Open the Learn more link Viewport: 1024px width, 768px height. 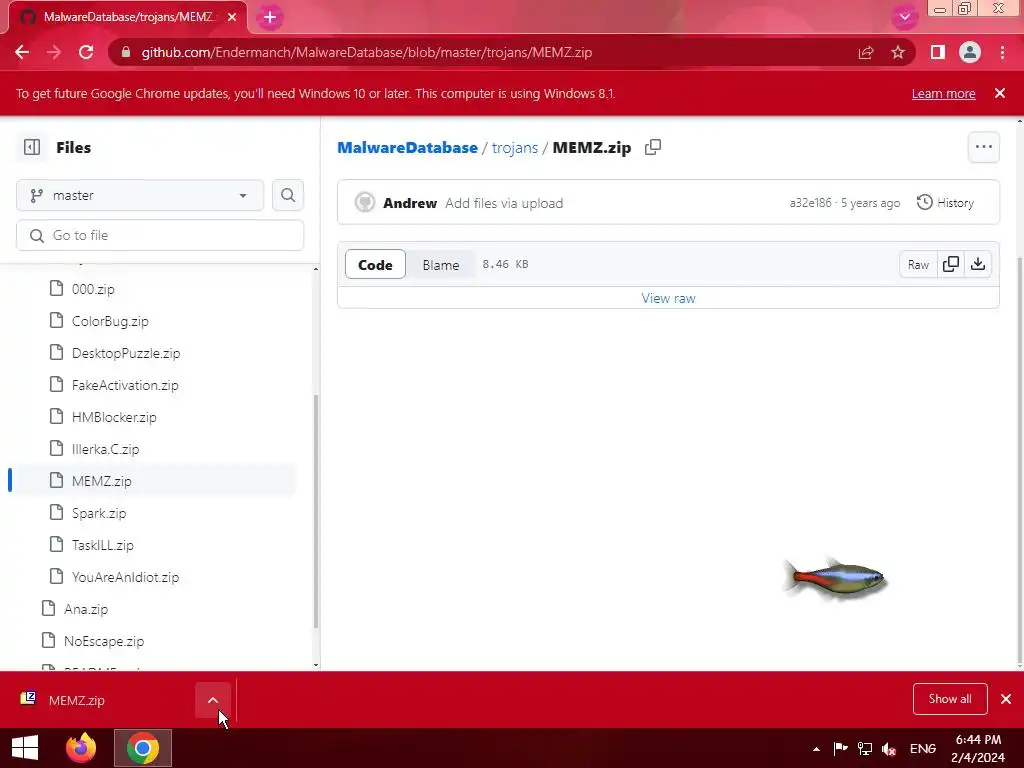943,93
